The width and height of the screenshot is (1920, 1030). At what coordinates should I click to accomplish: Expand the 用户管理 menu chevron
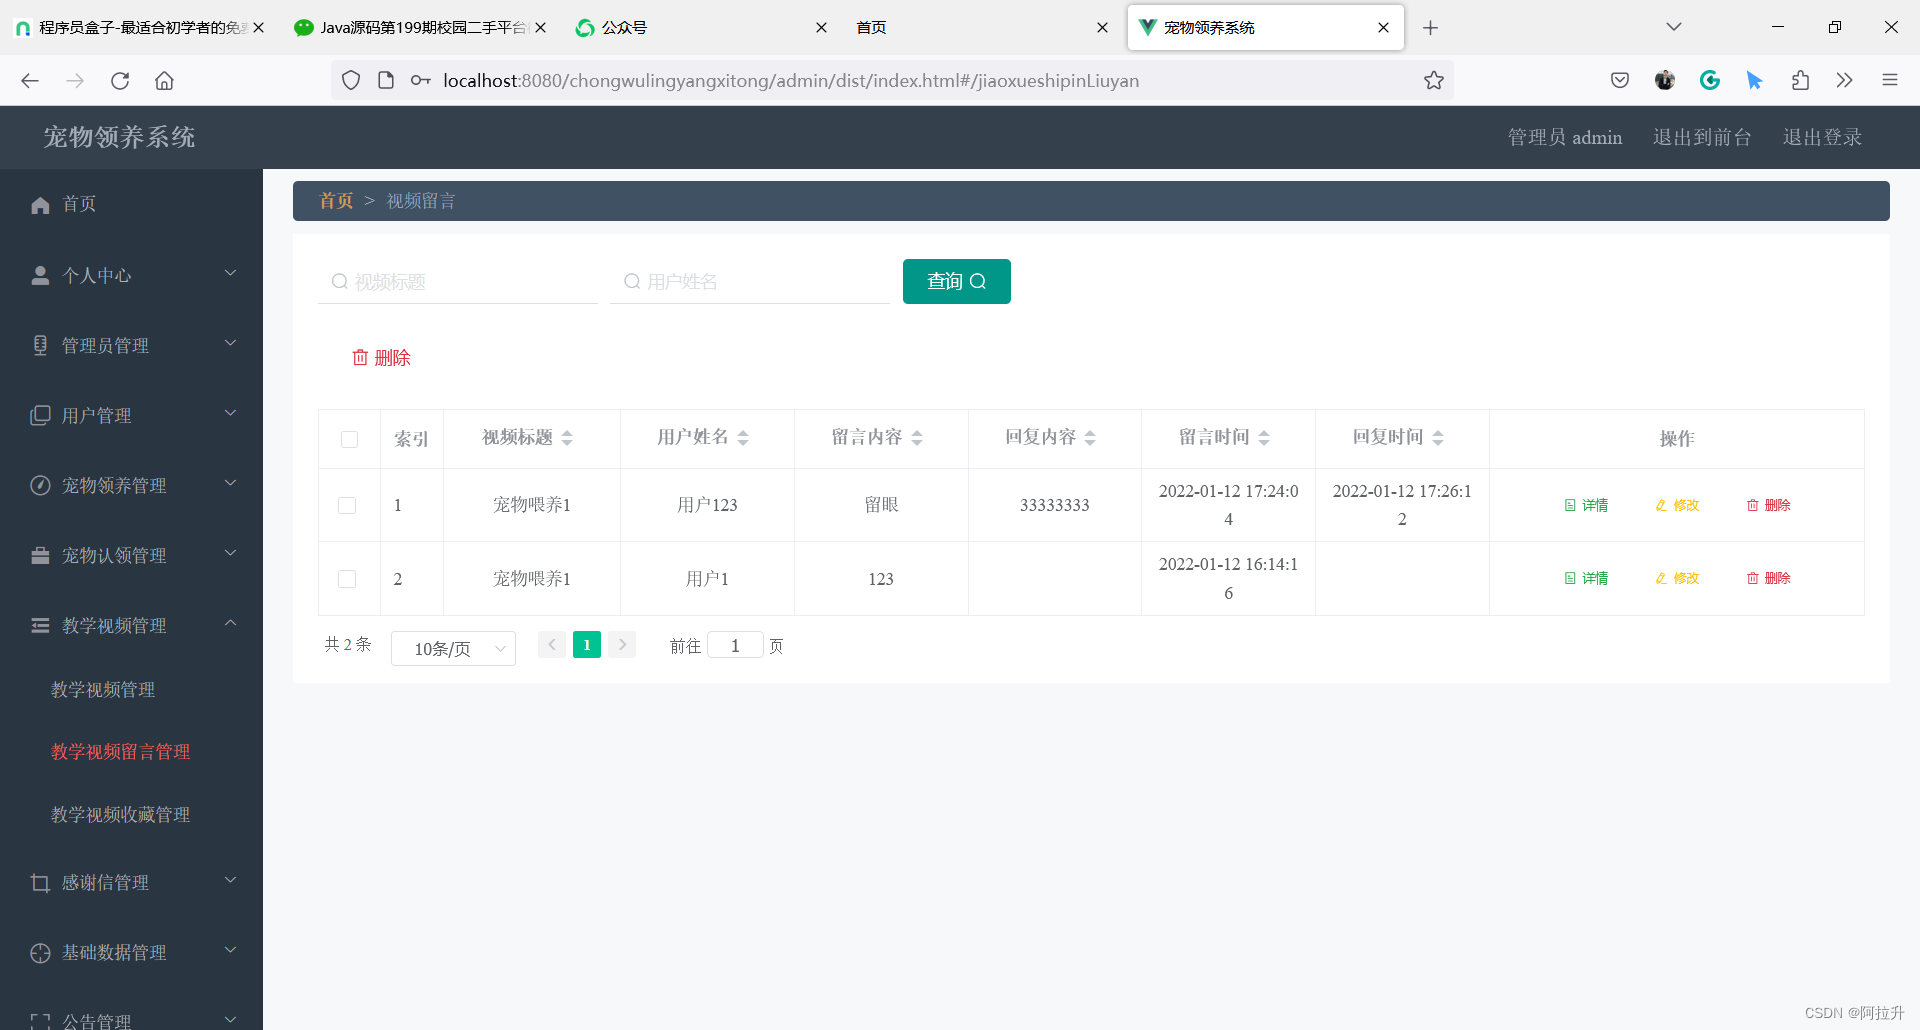tap(231, 413)
